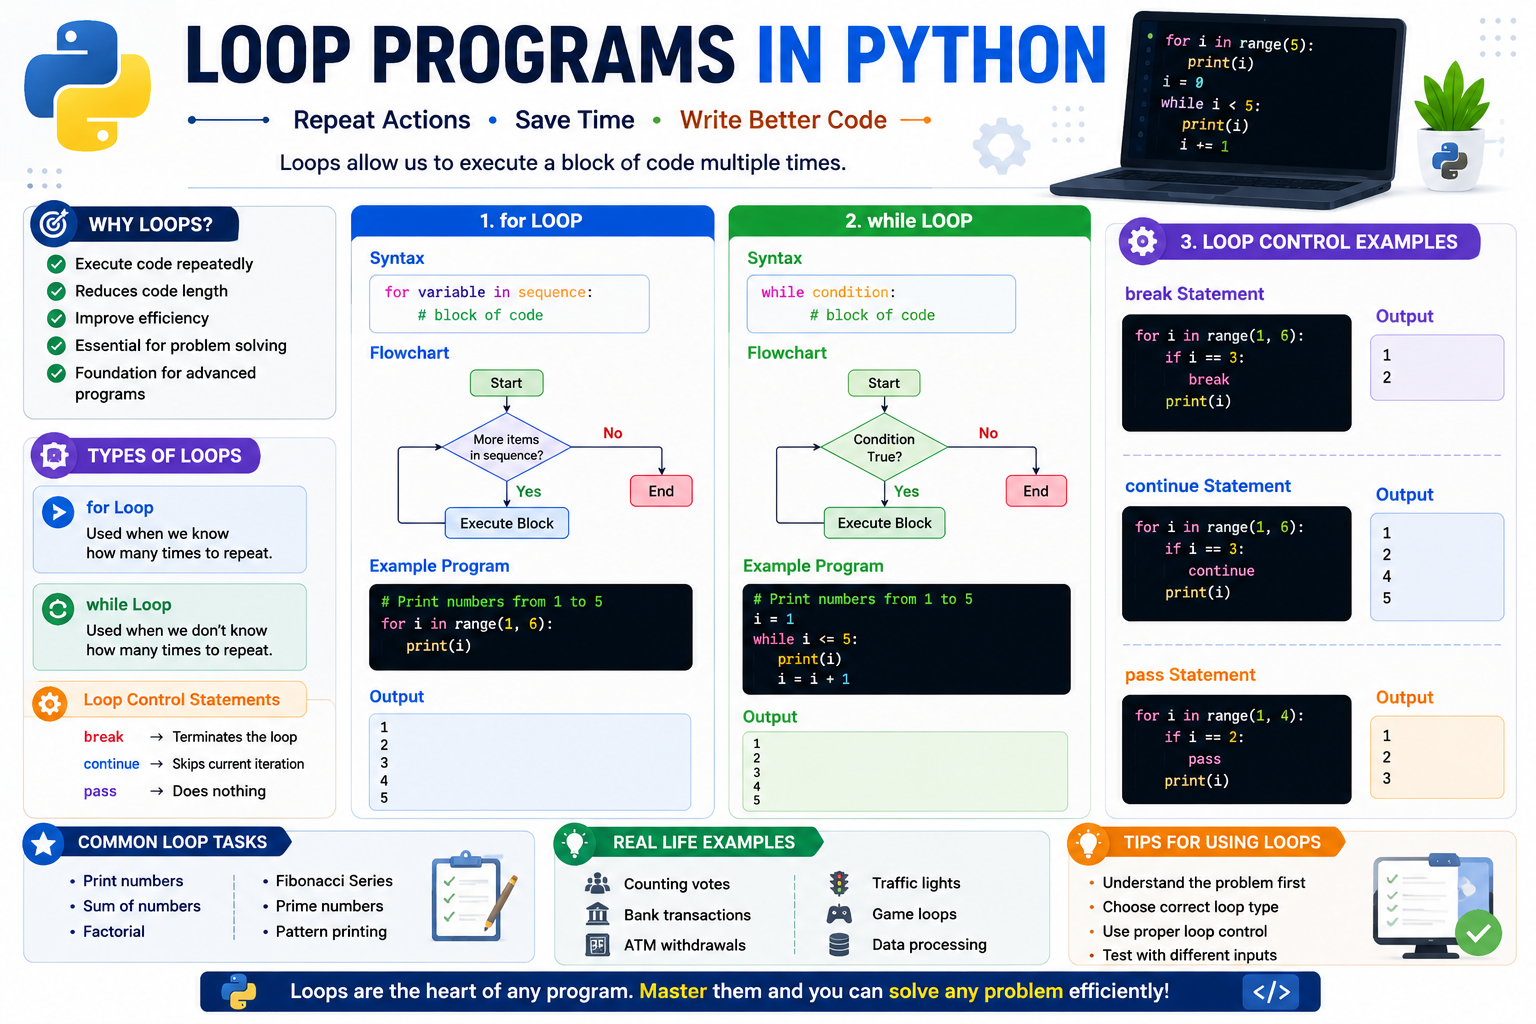Click the pass Statement code block
Screen dimensions: 1536x1024
point(1237,749)
